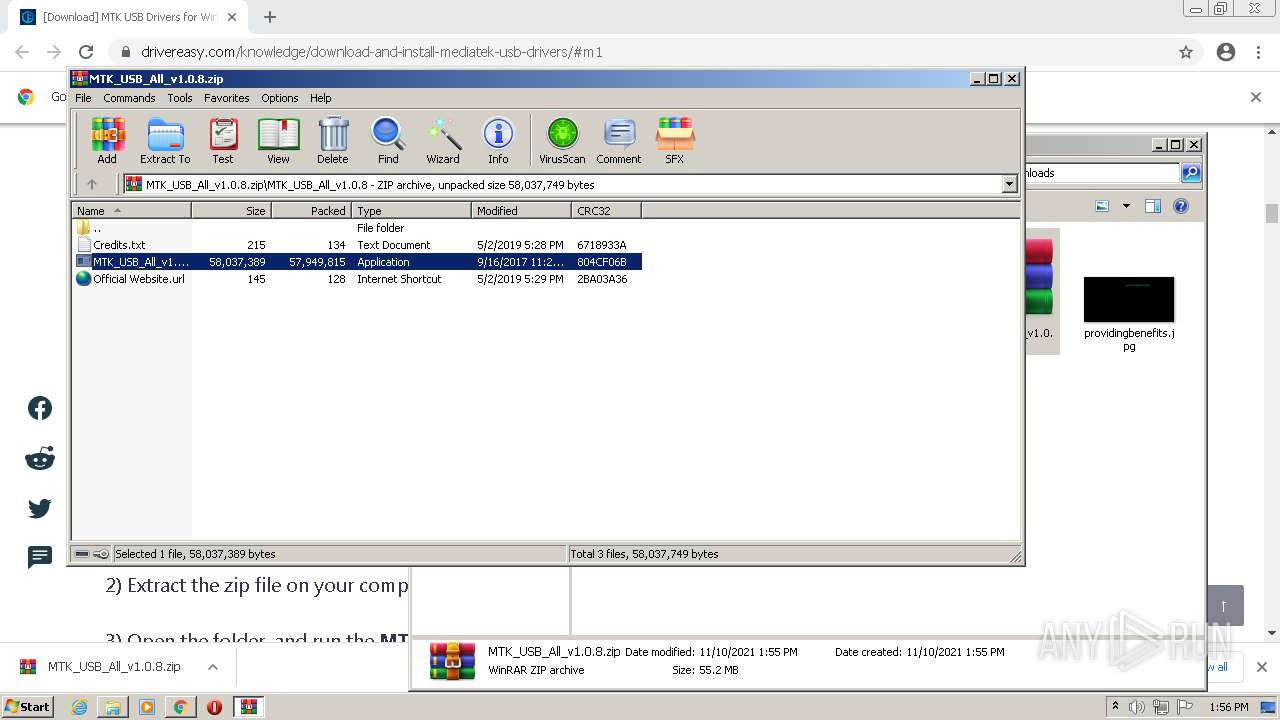
Task: Launch the Wizard wand tool
Action: tap(443, 141)
